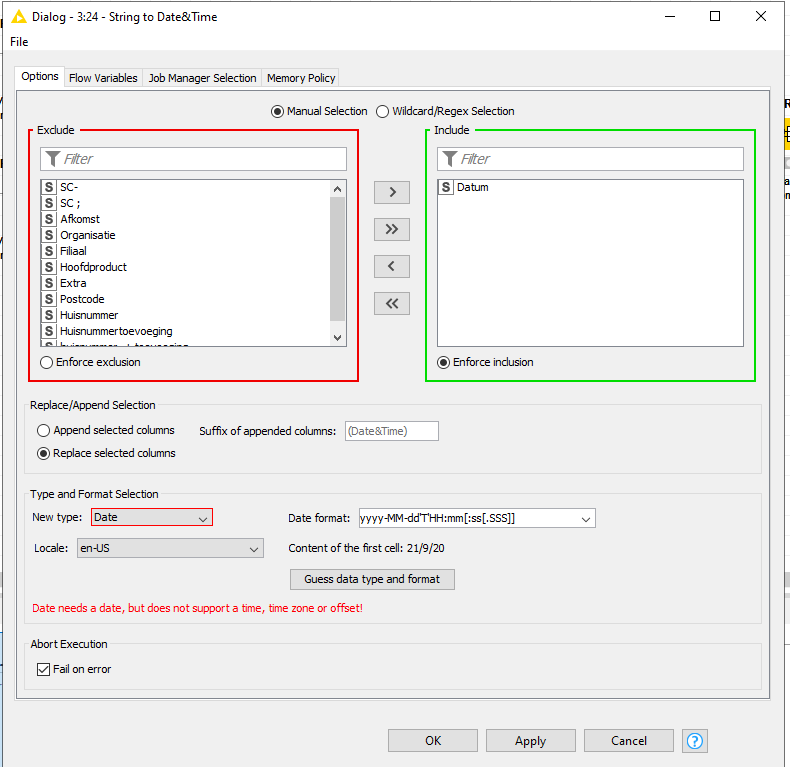Click Guess data type and format button
Image resolution: width=790 pixels, height=767 pixels.
[372, 579]
